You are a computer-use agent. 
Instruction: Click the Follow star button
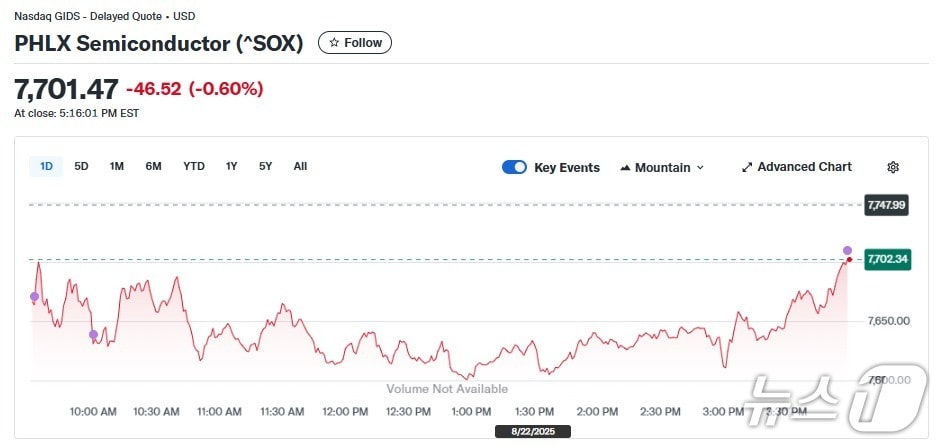tap(355, 43)
